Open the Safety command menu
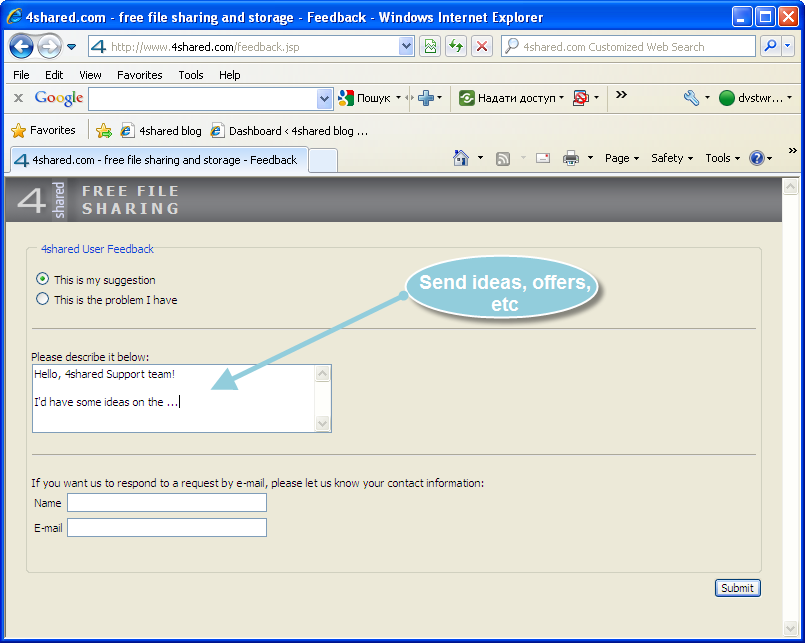 click(672, 158)
